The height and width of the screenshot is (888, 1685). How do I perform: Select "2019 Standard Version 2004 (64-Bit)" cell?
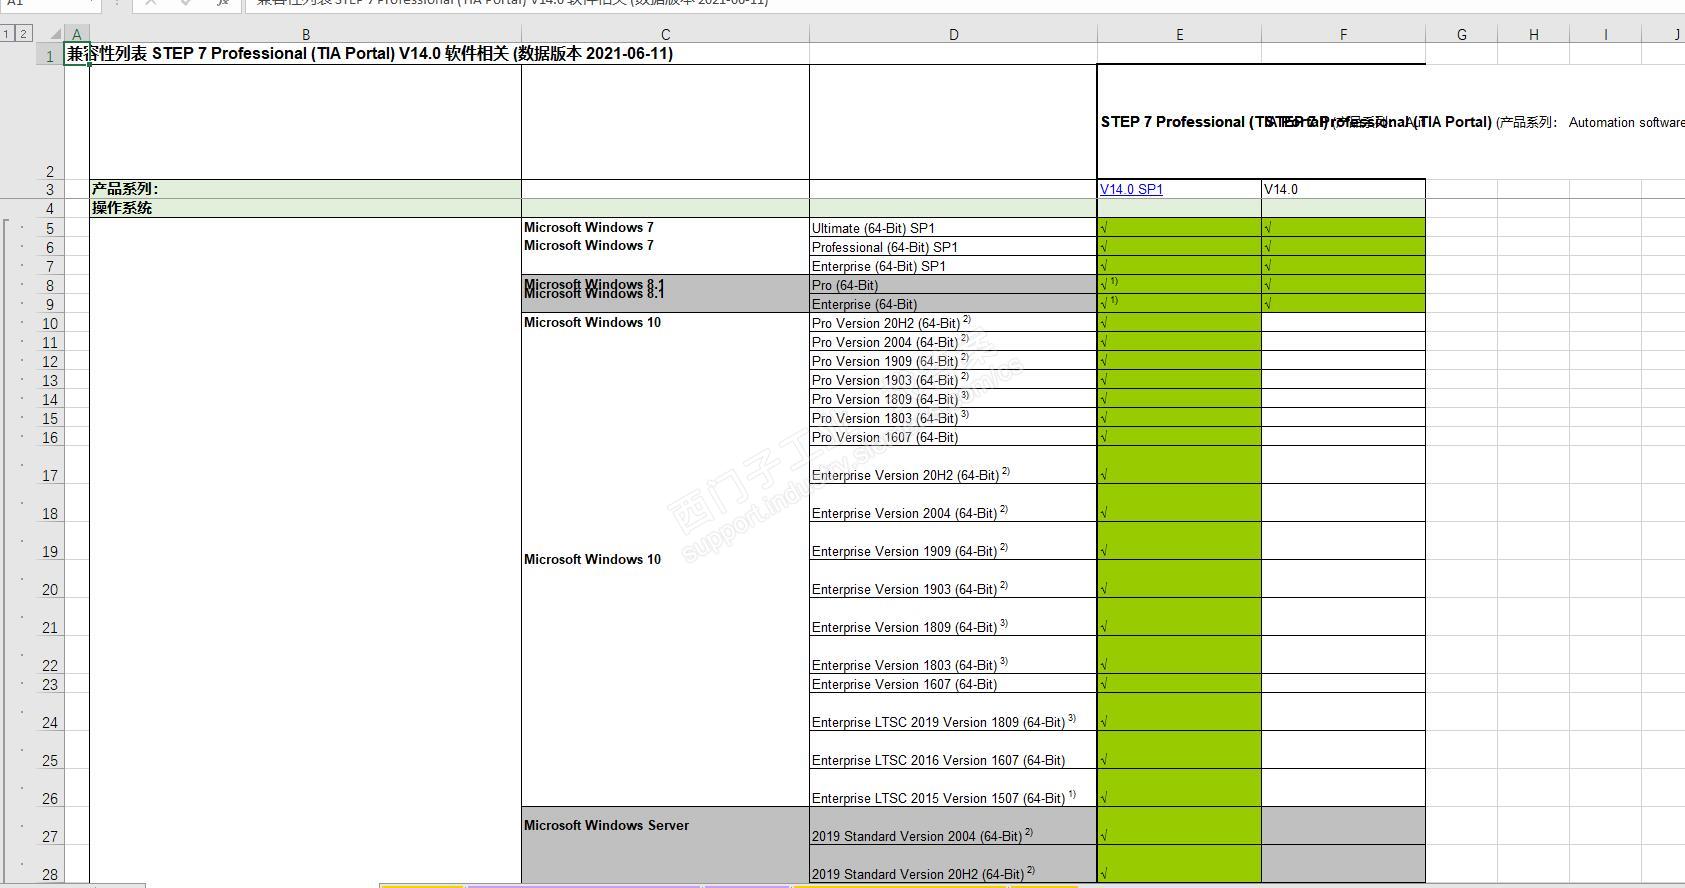pos(953,826)
